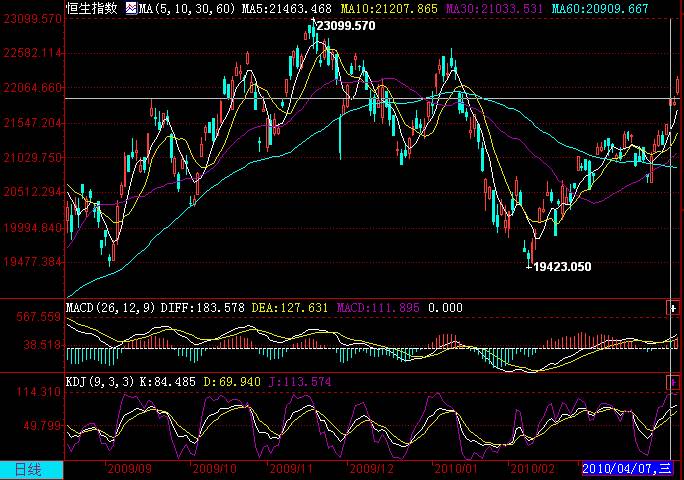The height and width of the screenshot is (480, 684).
Task: Click the 19423.050 low price annotation
Action: tap(562, 267)
